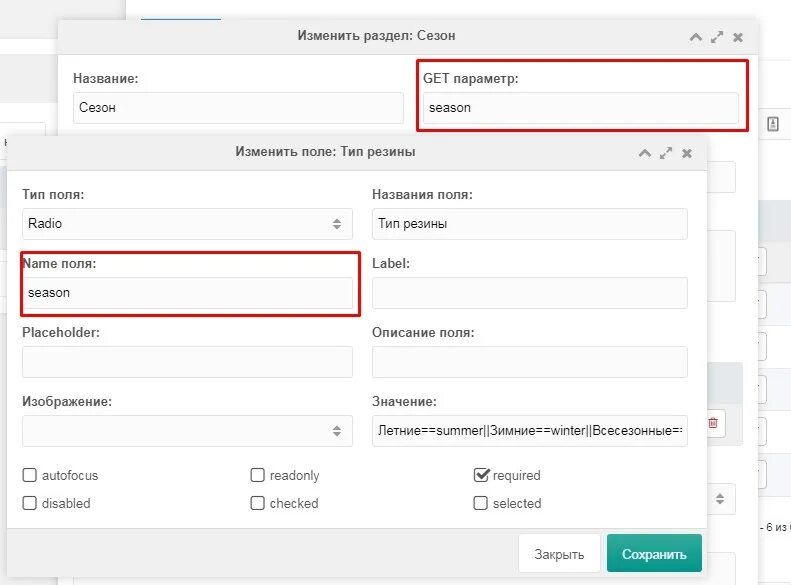791x585 pixels.
Task: Close the 'Изменить поле: Тип резины' dialog
Action: point(687,153)
